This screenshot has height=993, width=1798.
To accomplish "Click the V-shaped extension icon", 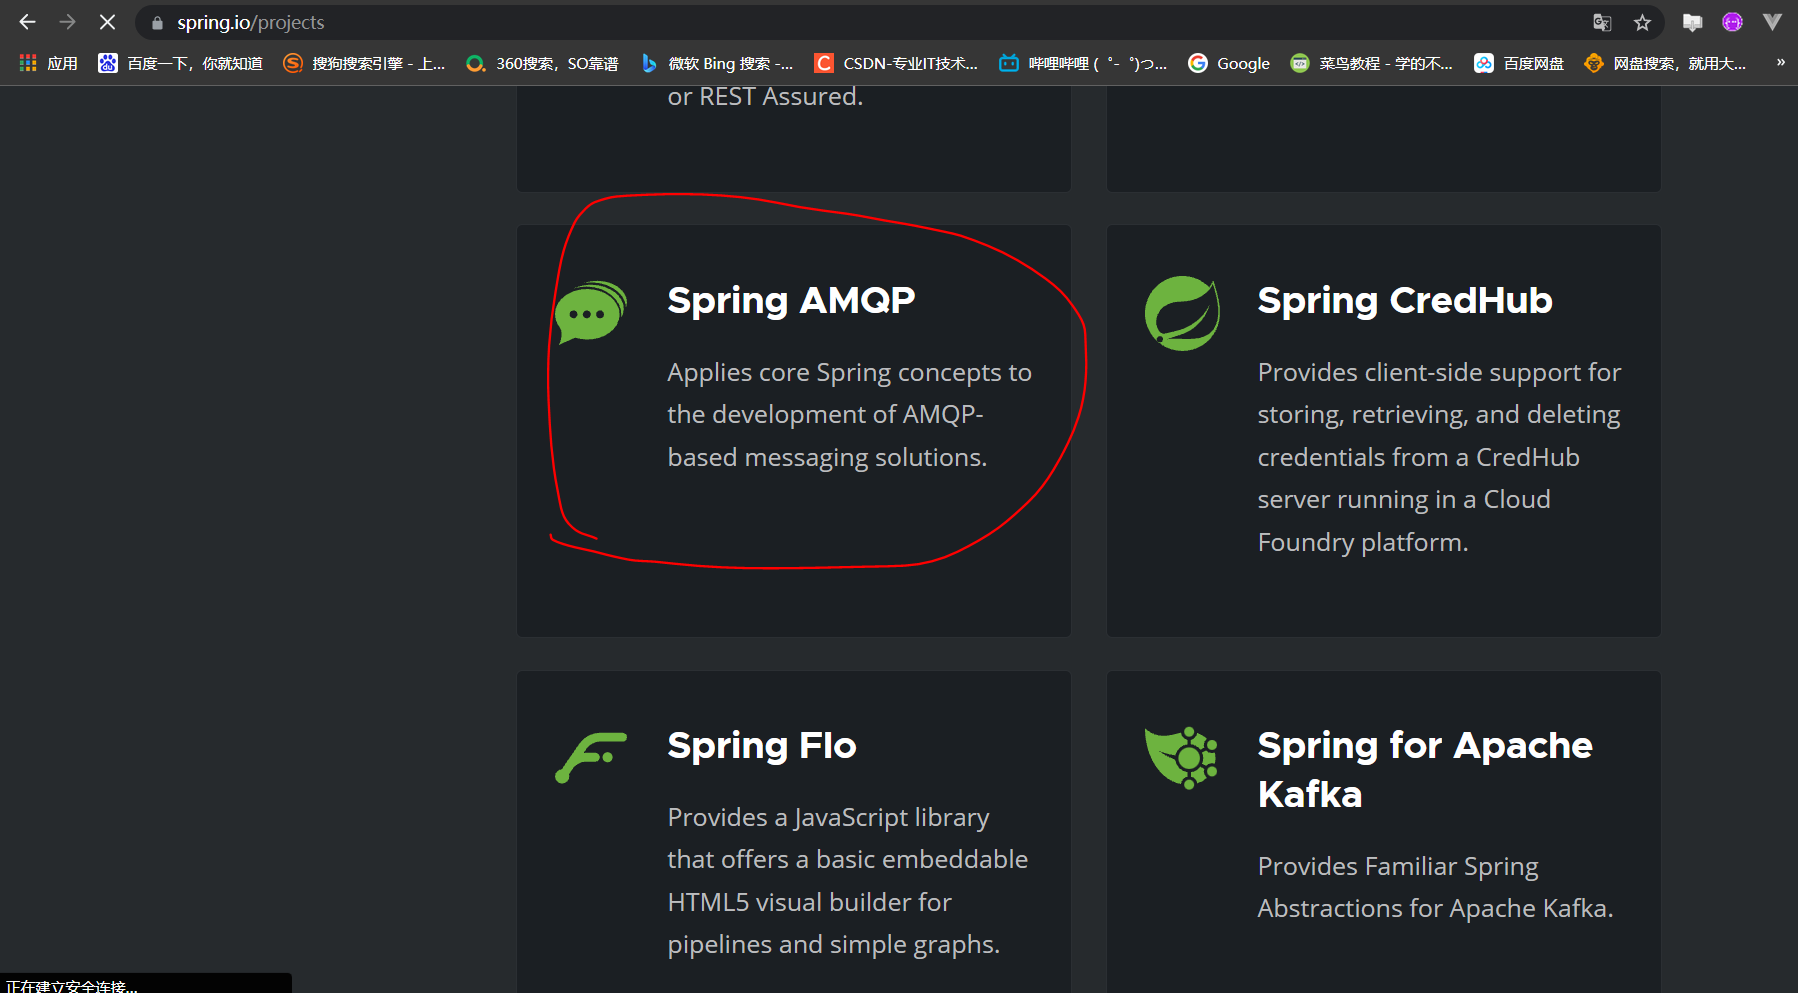I will [1772, 22].
